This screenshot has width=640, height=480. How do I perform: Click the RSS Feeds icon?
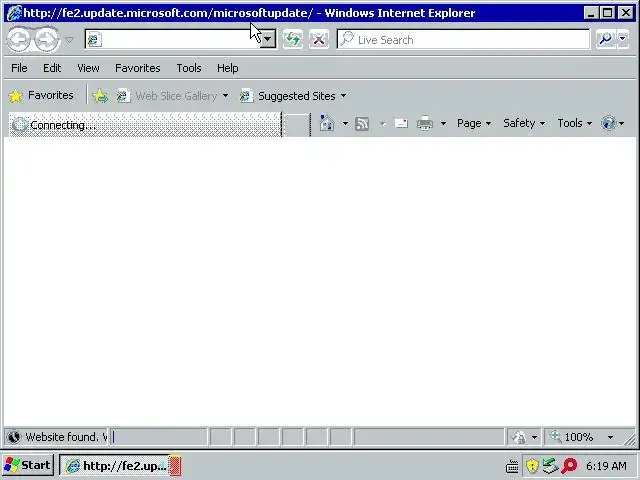[x=362, y=123]
